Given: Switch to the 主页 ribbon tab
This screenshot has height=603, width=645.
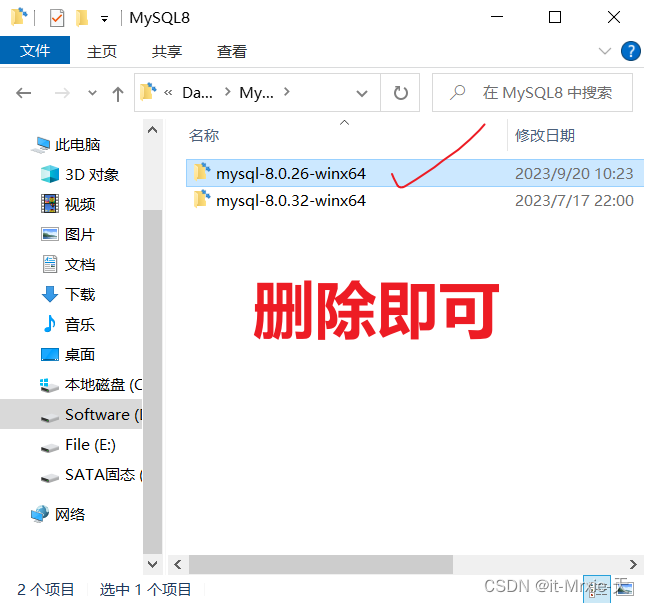Looking at the screenshot, I should [102, 51].
